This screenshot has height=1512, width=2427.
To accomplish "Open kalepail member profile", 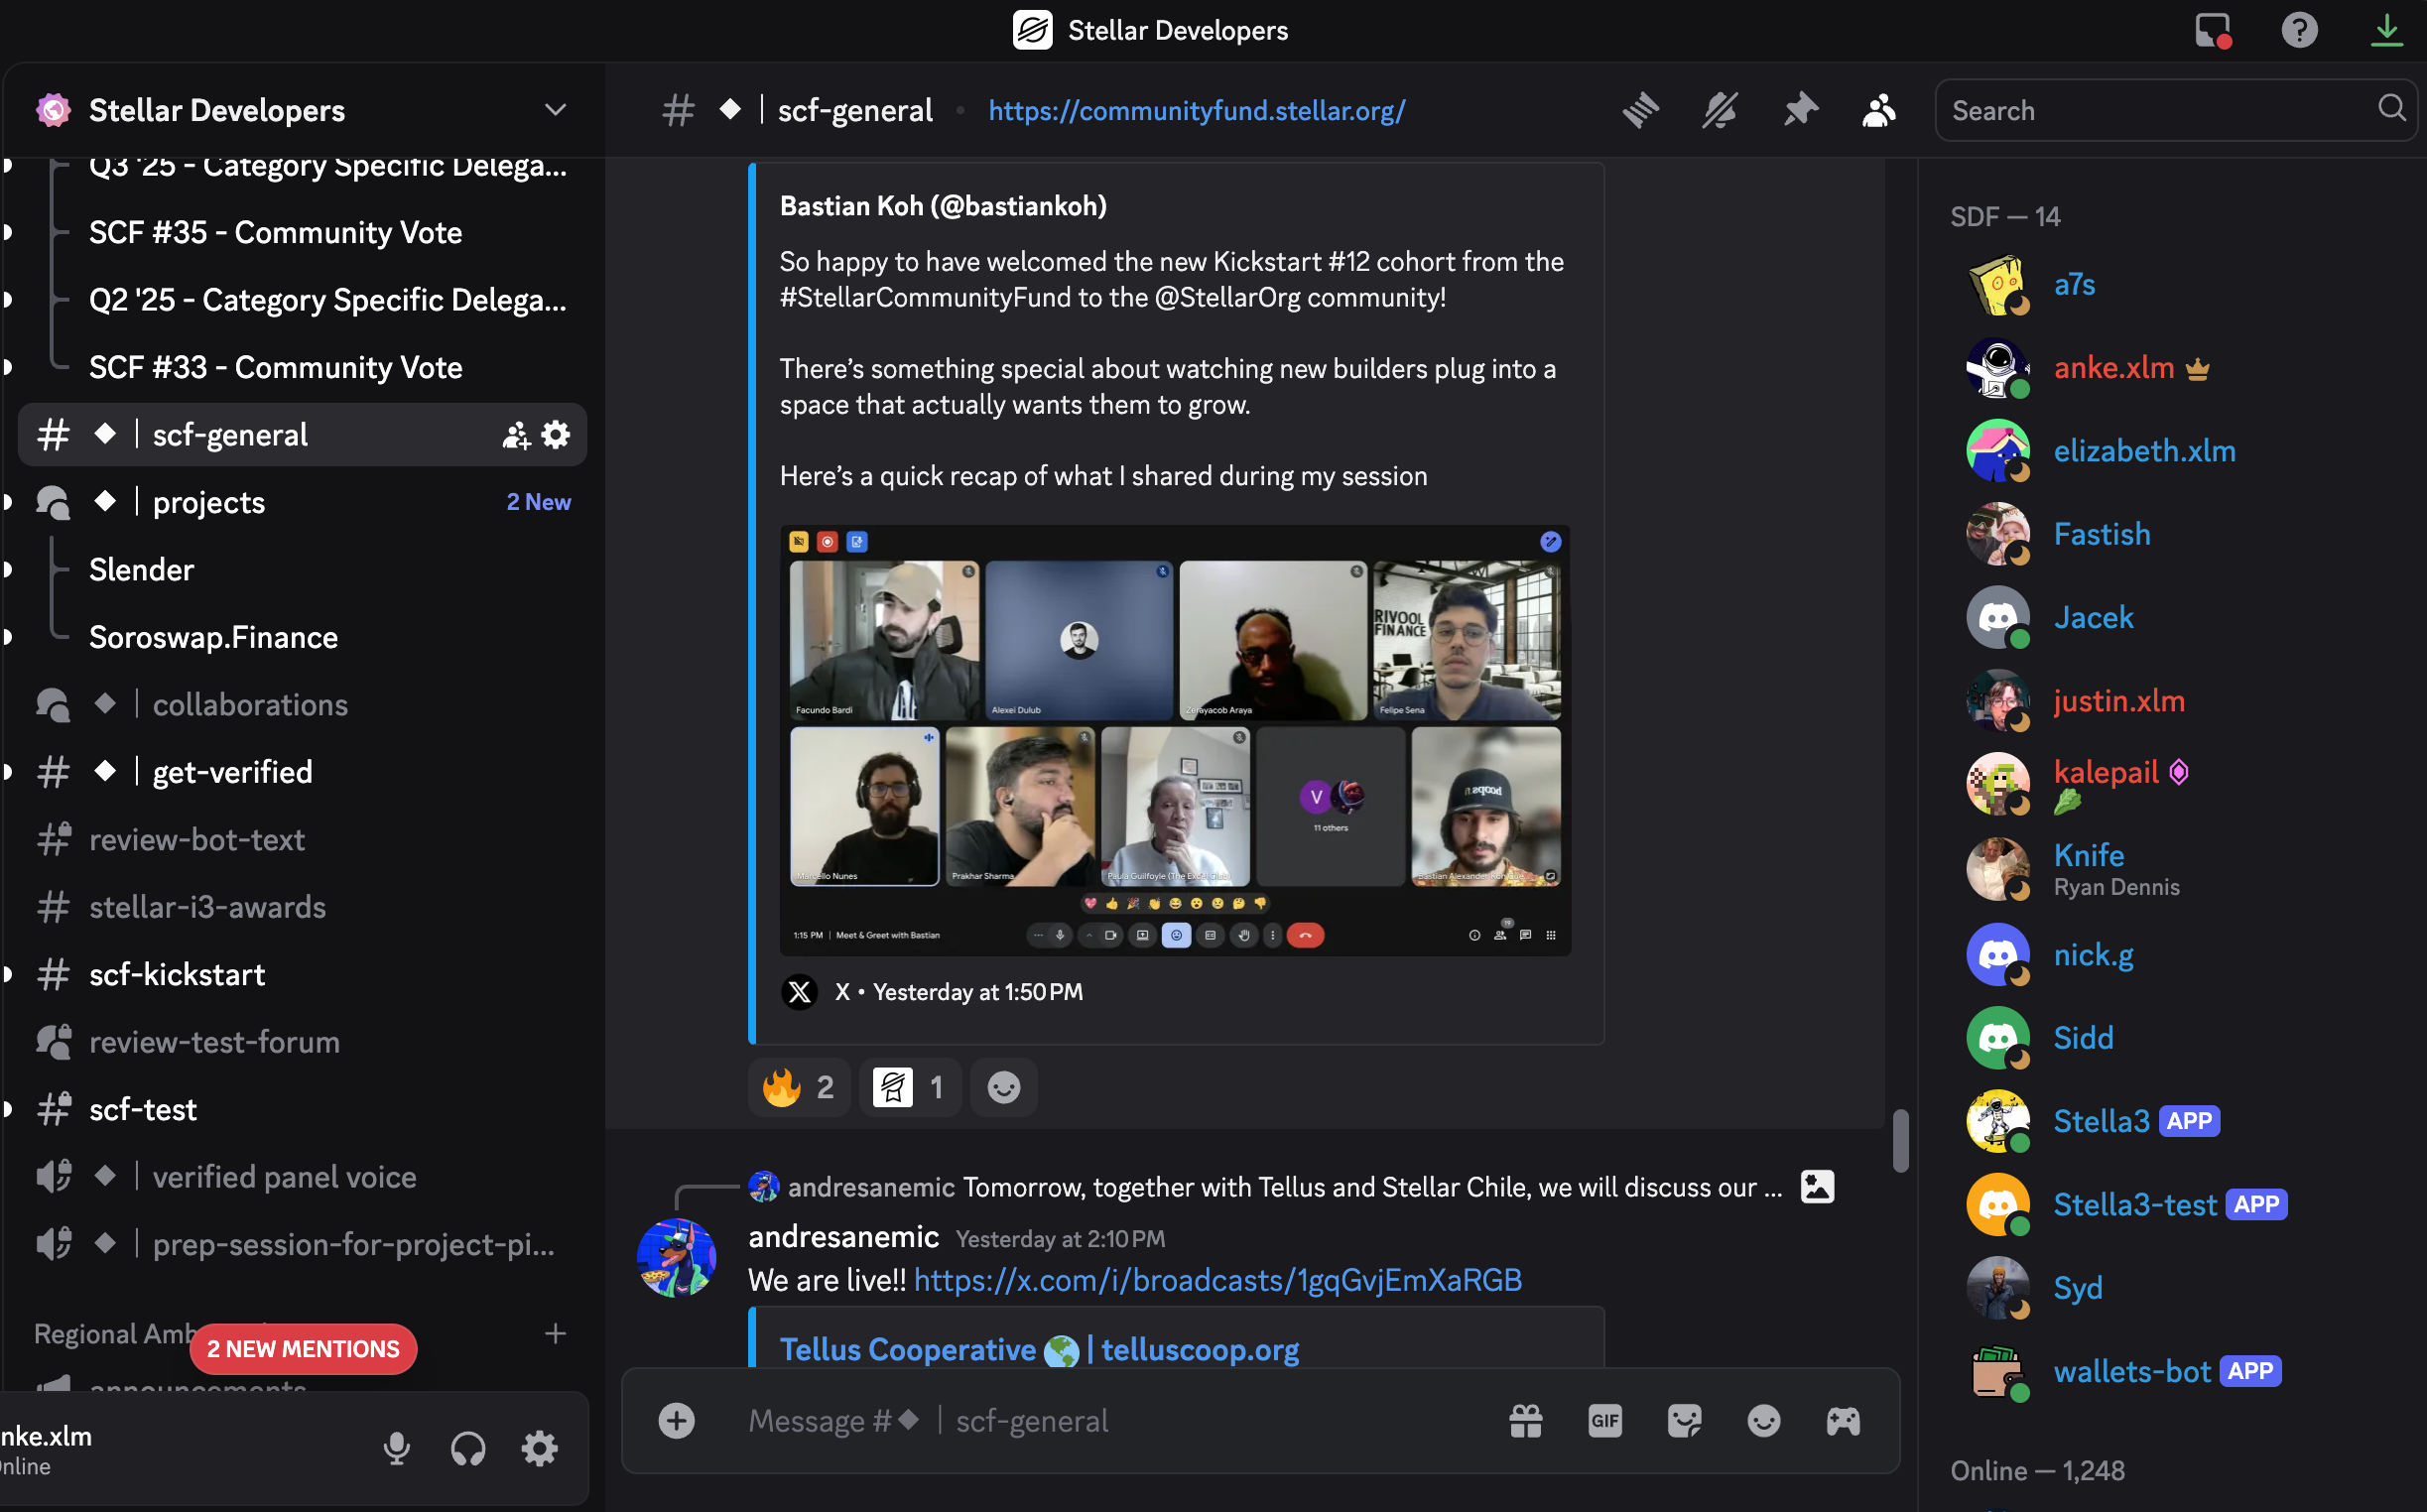I will pos(2170,784).
